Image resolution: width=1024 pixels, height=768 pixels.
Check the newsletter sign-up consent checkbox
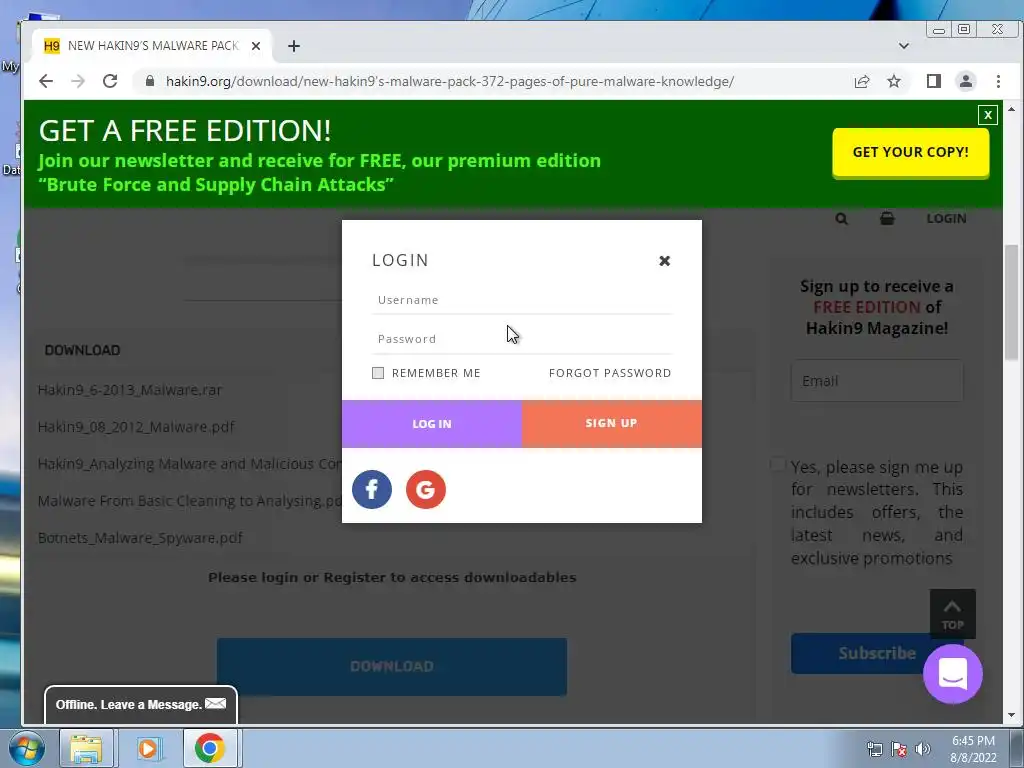pyautogui.click(x=777, y=465)
